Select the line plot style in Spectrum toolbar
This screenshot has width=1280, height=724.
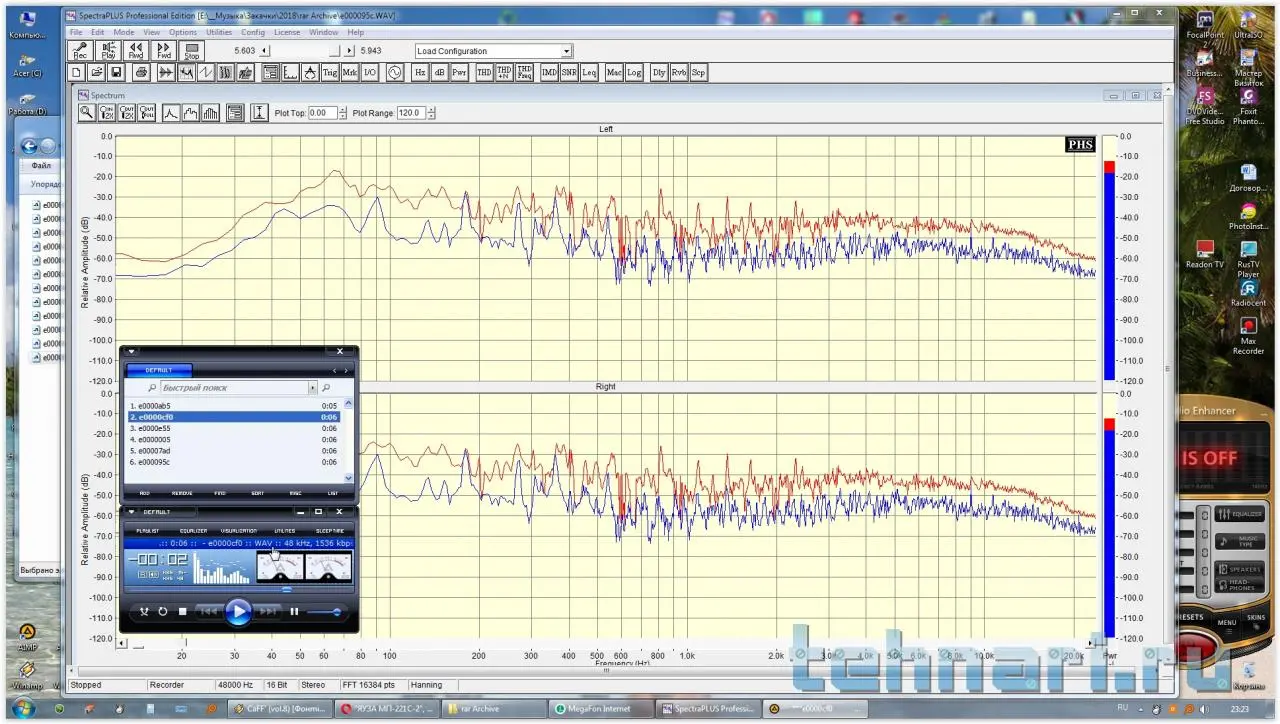[171, 113]
